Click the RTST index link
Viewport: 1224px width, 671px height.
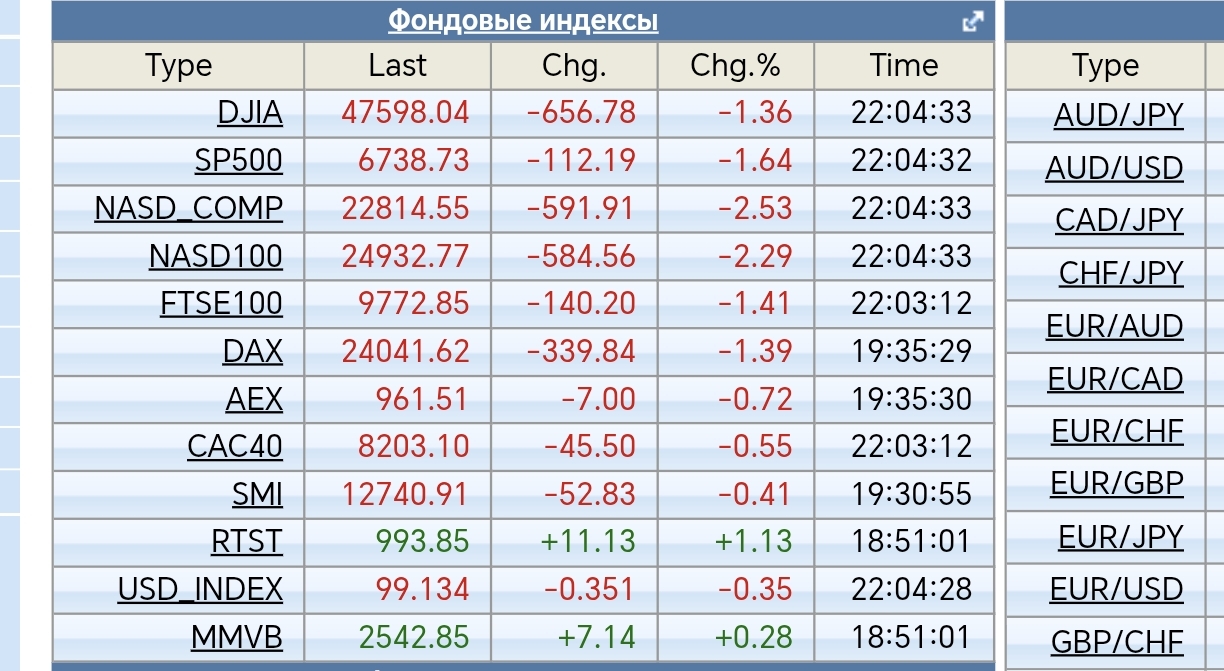(x=246, y=542)
